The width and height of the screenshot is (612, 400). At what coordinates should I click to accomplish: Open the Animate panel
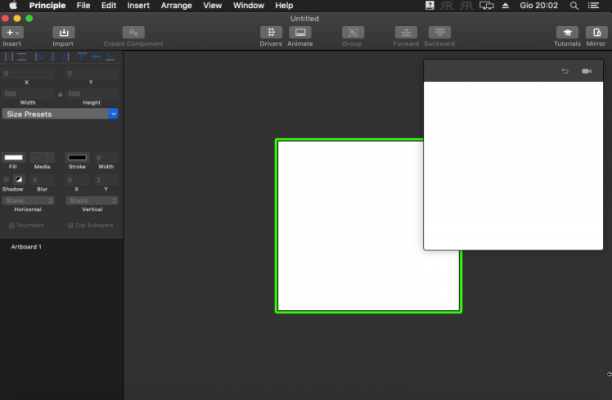pyautogui.click(x=300, y=33)
